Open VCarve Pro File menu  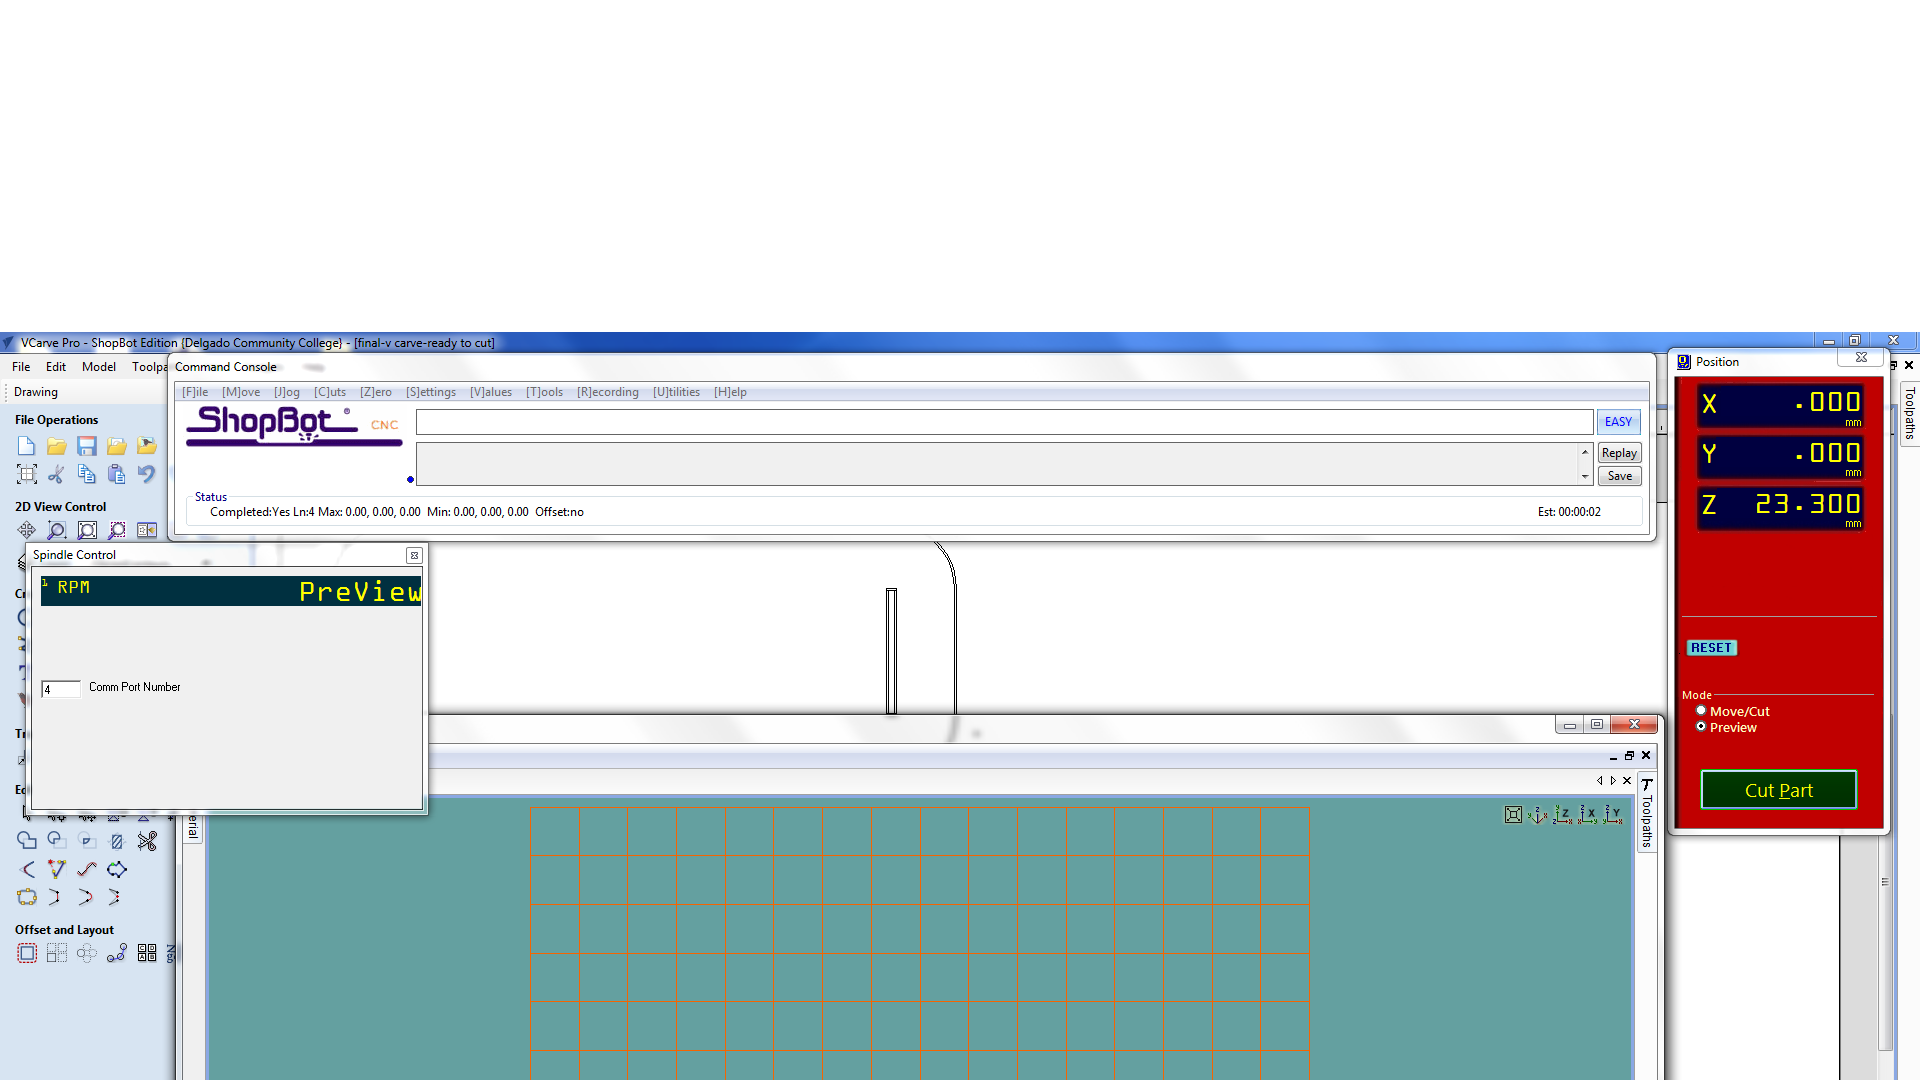coord(21,367)
